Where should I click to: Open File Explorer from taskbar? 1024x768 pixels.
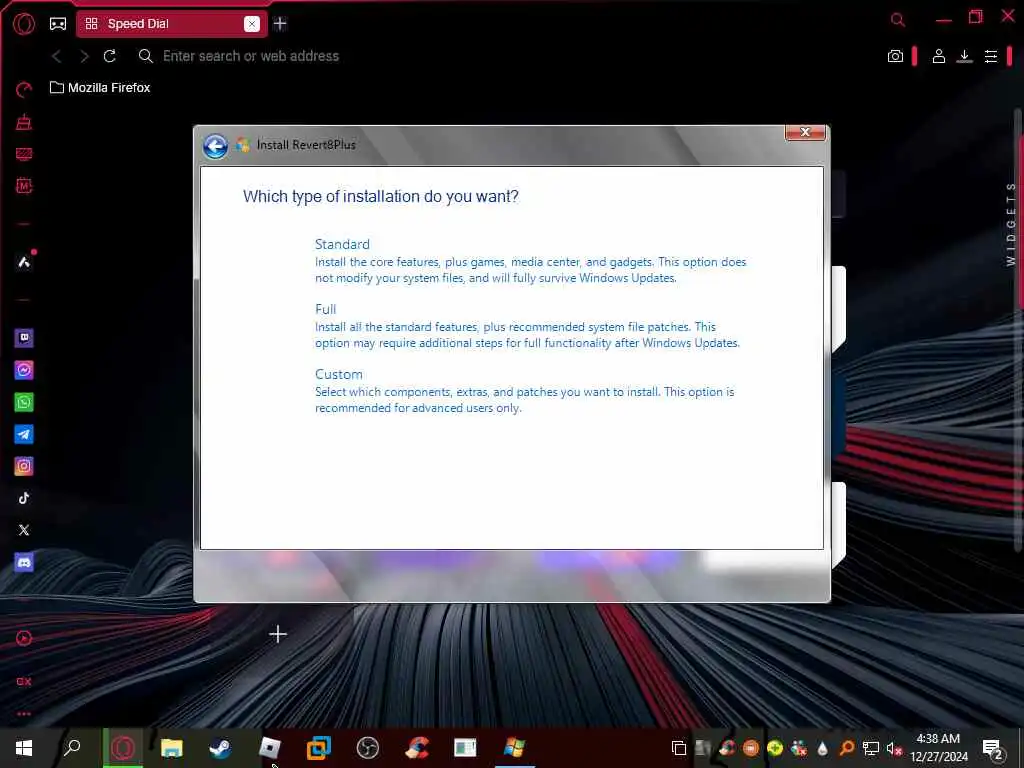(172, 748)
